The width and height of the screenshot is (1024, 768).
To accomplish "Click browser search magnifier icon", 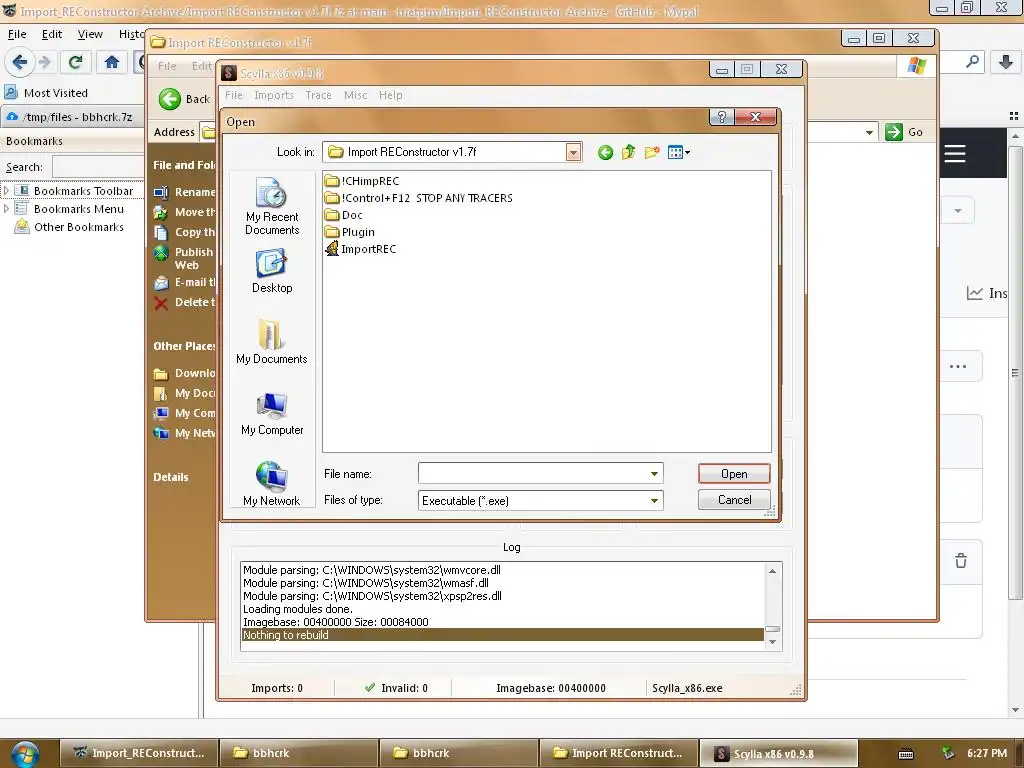I will click(x=972, y=62).
